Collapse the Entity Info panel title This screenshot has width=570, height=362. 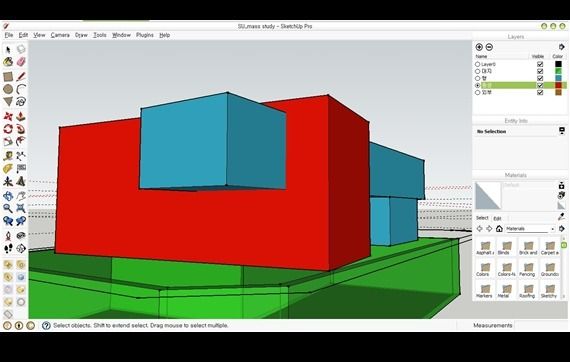coord(516,121)
